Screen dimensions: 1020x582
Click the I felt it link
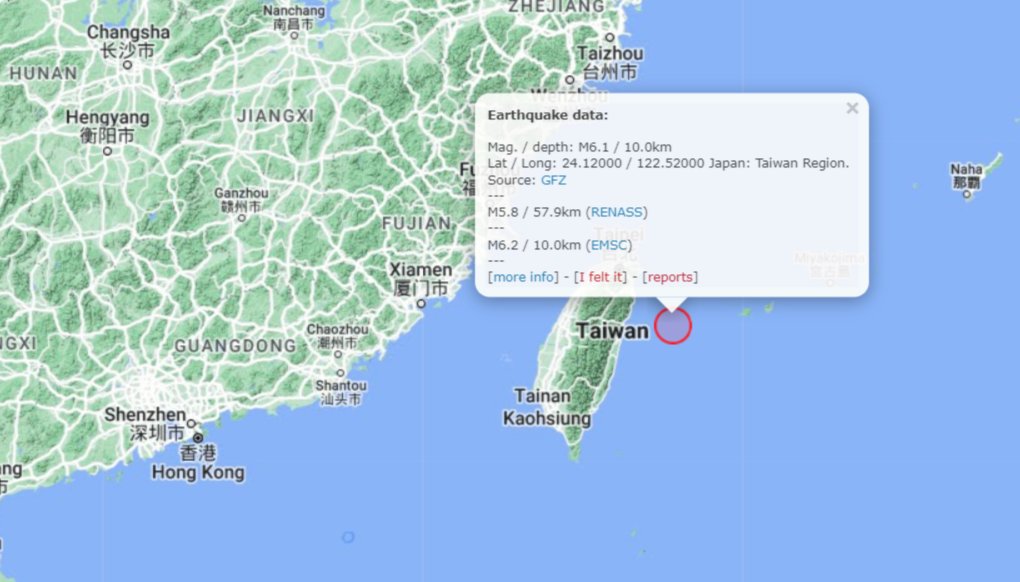pyautogui.click(x=600, y=277)
